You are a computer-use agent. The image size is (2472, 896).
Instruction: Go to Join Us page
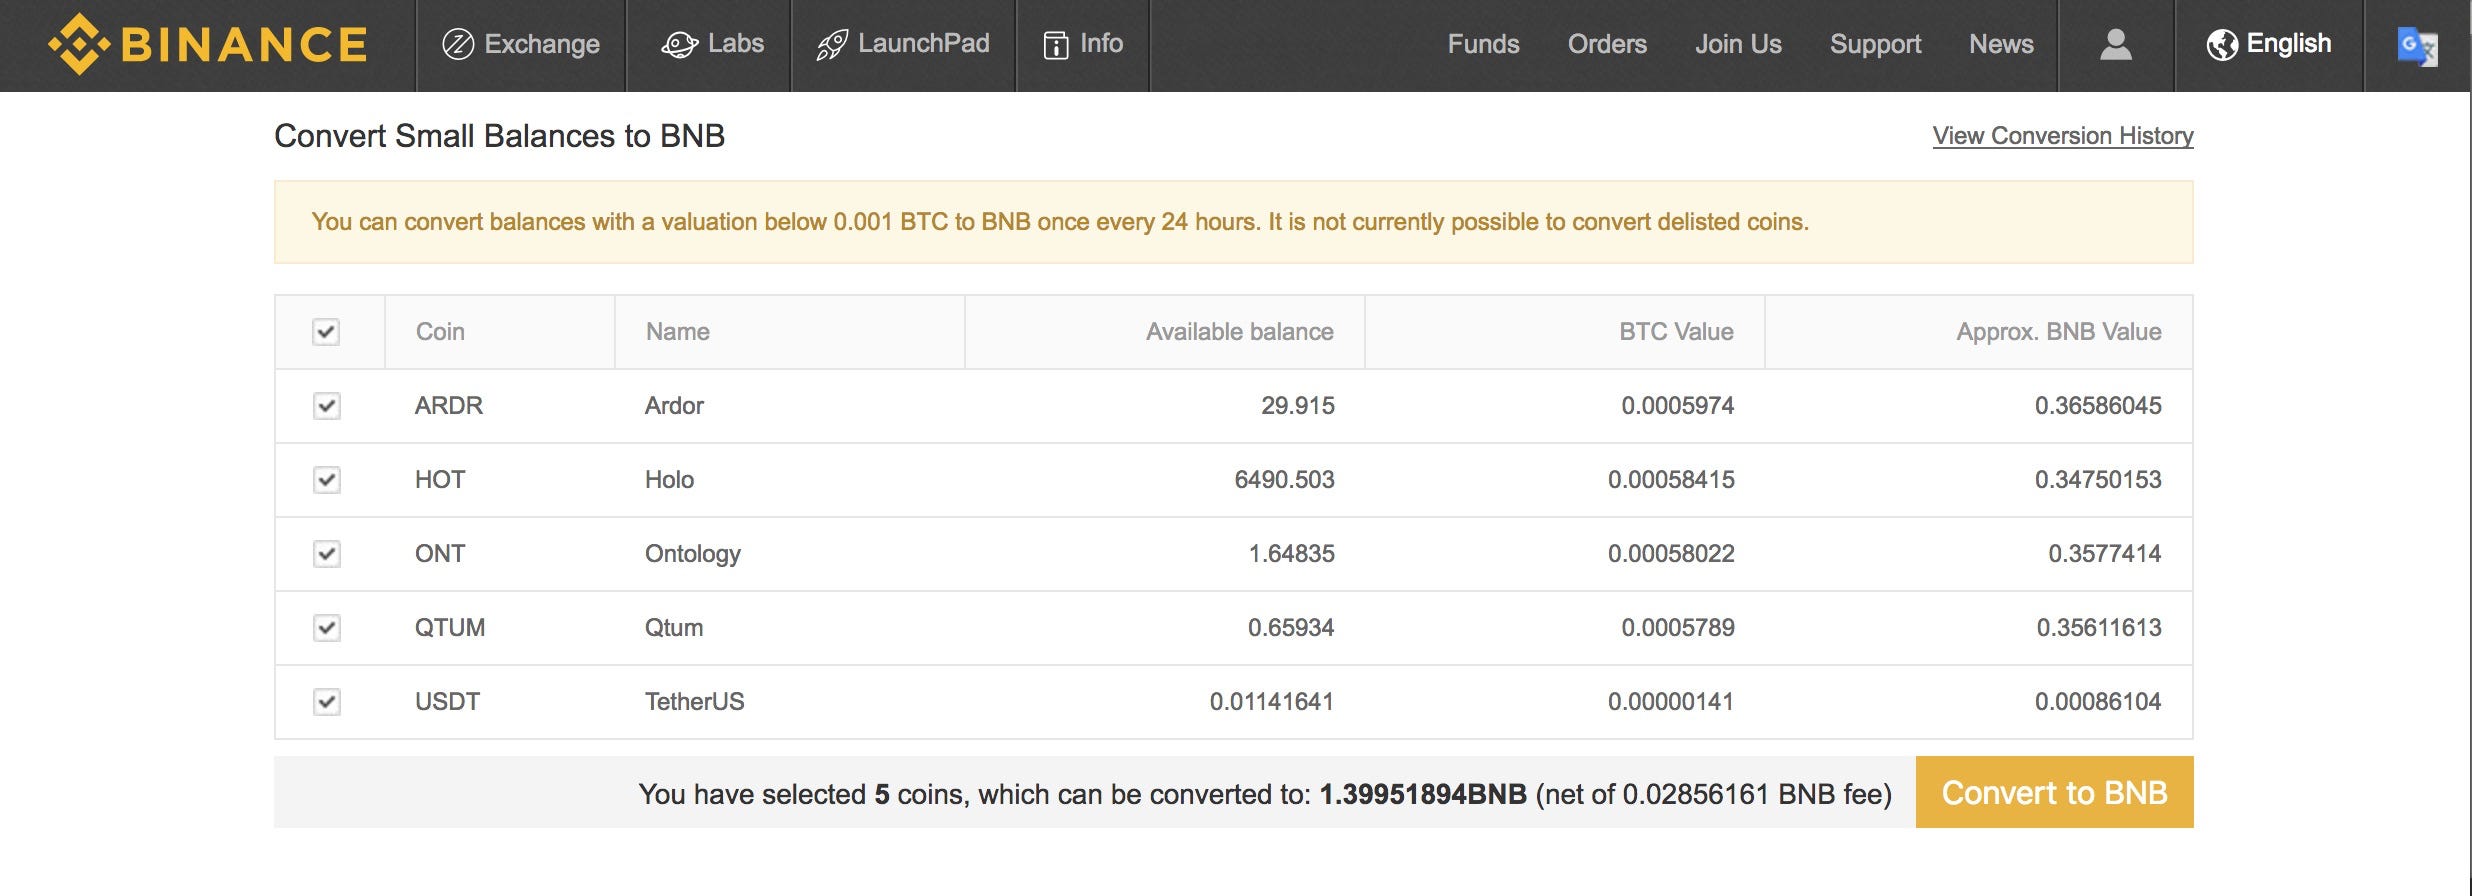(x=1738, y=44)
